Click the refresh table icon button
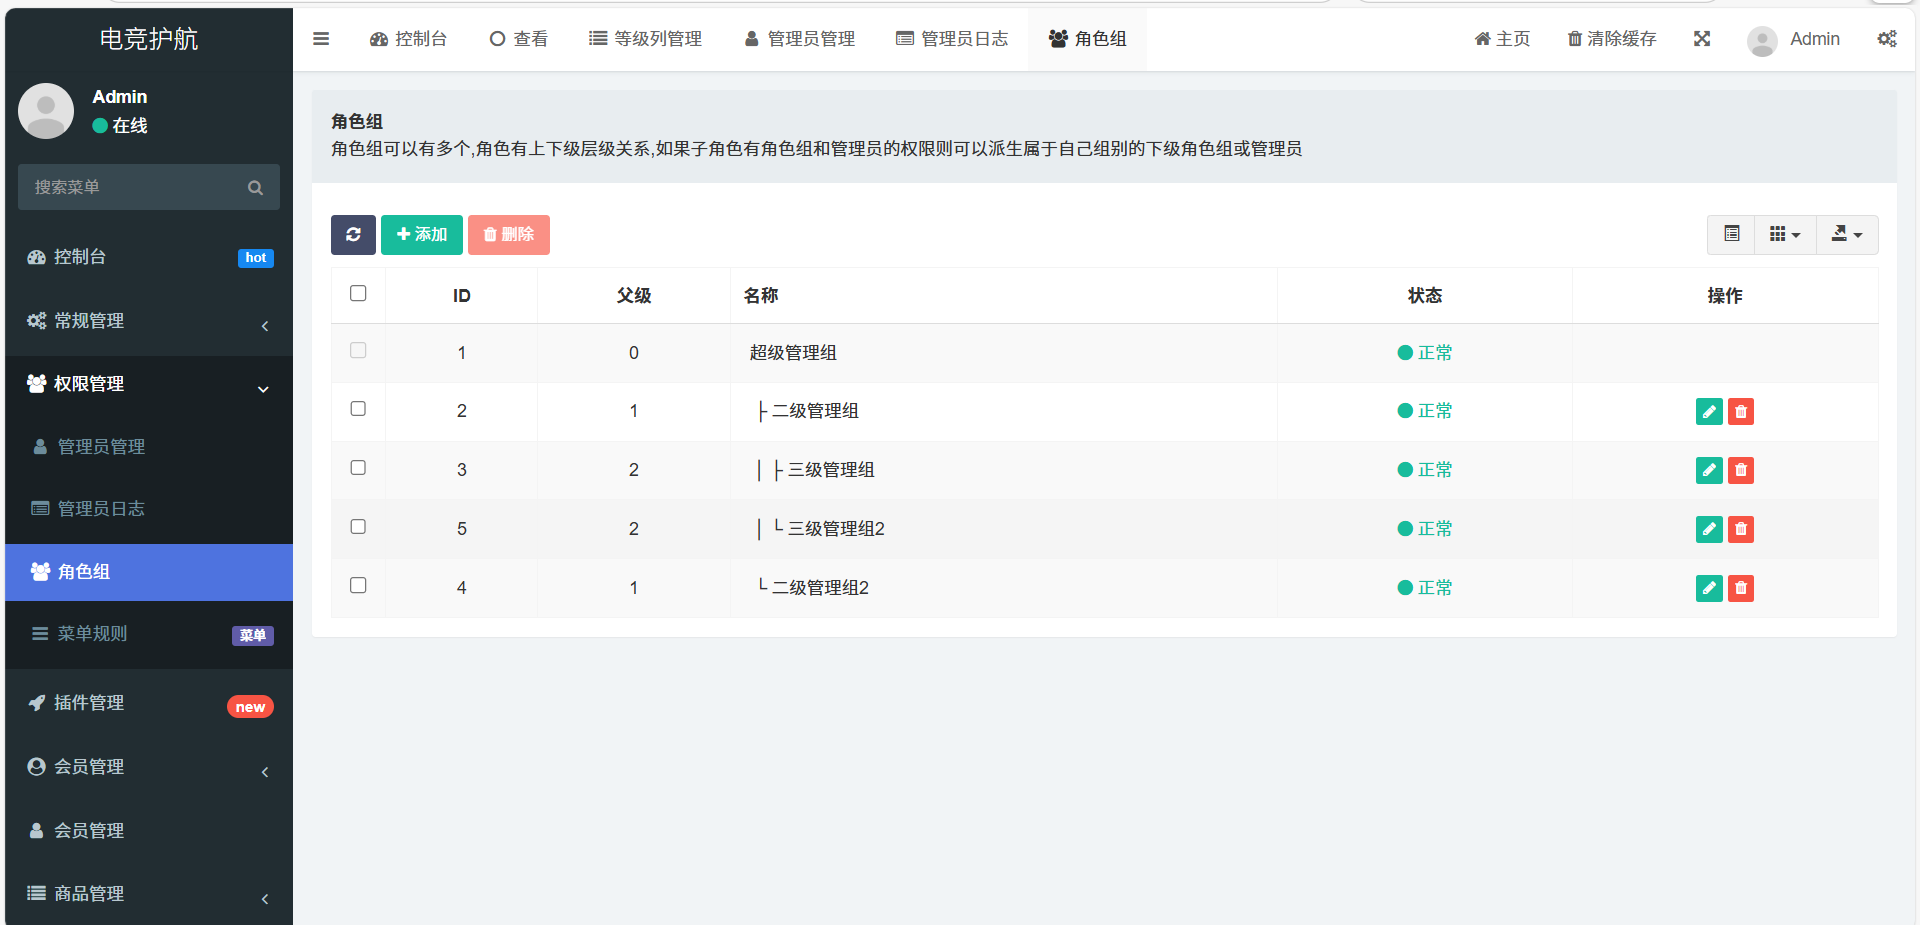The height and width of the screenshot is (925, 1920). 353,235
